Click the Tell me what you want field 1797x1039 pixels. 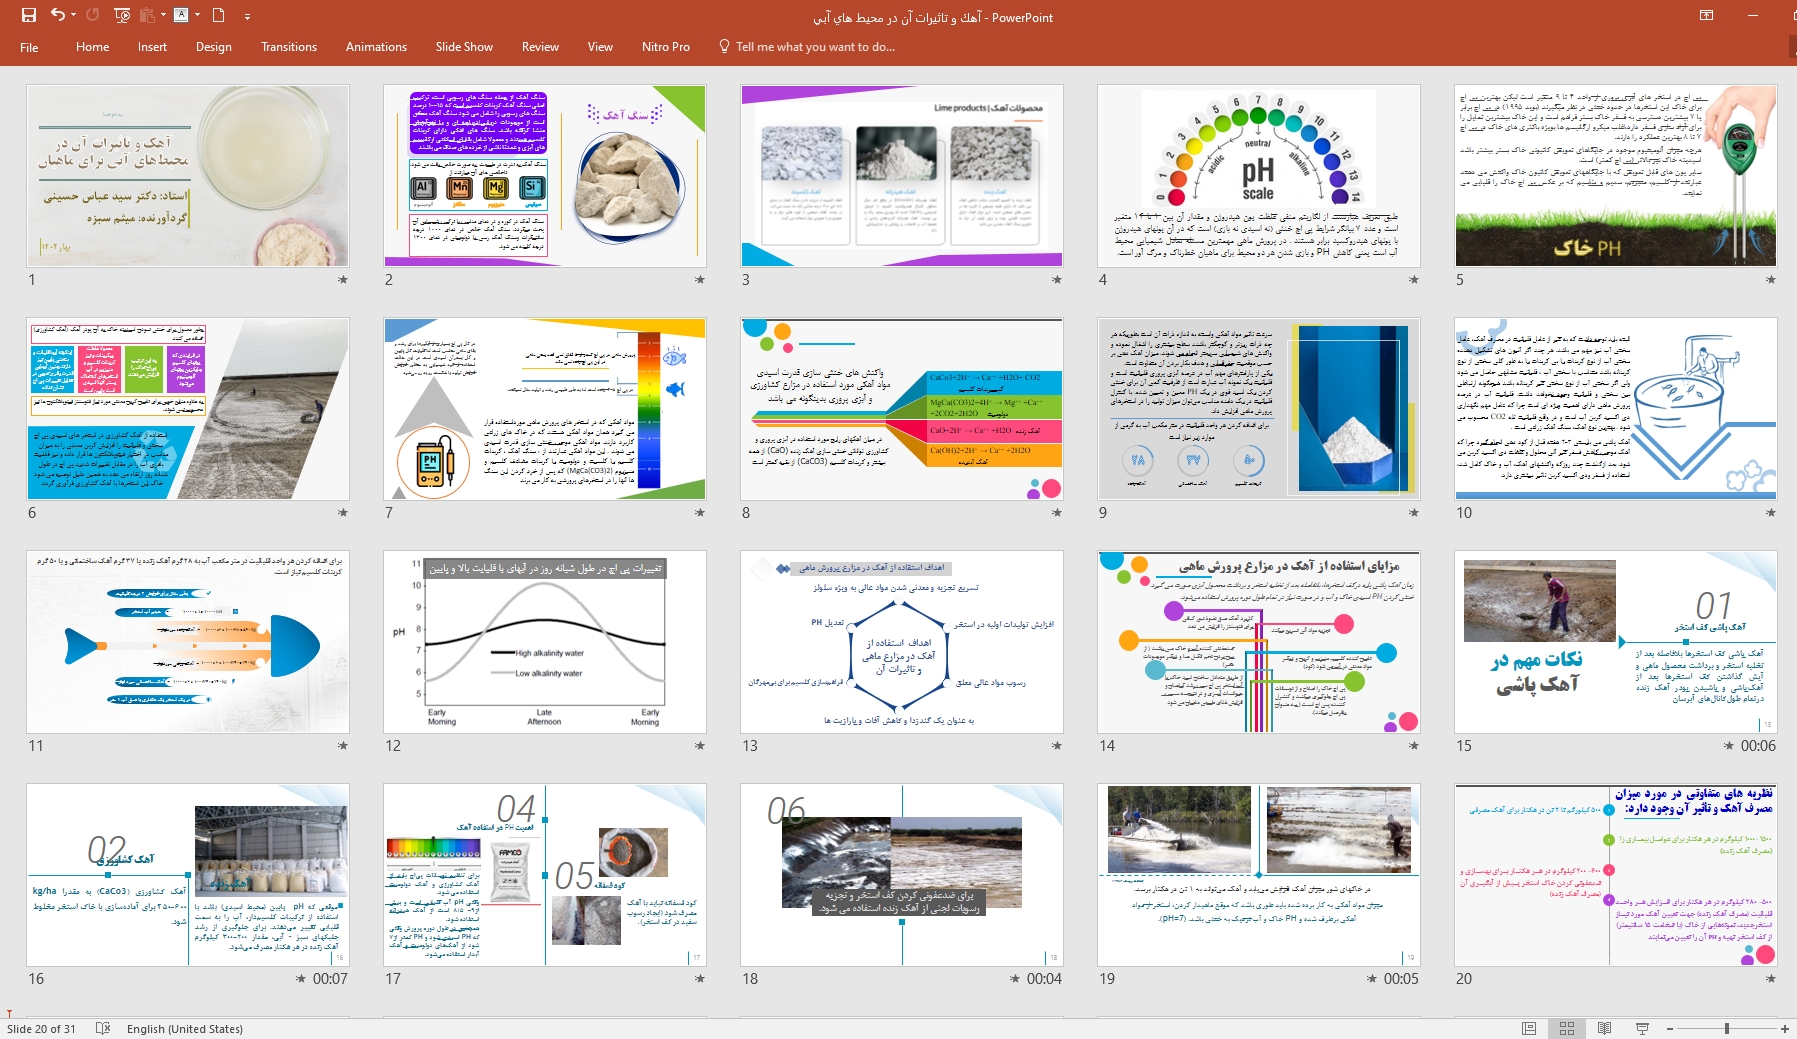(814, 47)
